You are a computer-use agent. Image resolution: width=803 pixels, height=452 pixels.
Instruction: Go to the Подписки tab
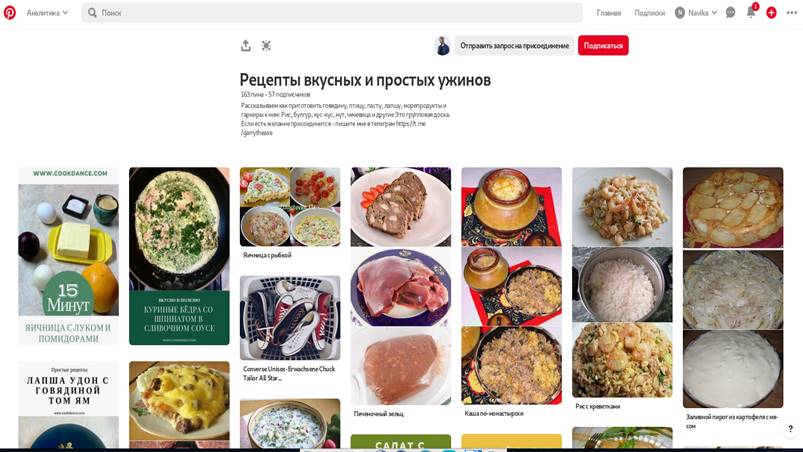(x=649, y=13)
